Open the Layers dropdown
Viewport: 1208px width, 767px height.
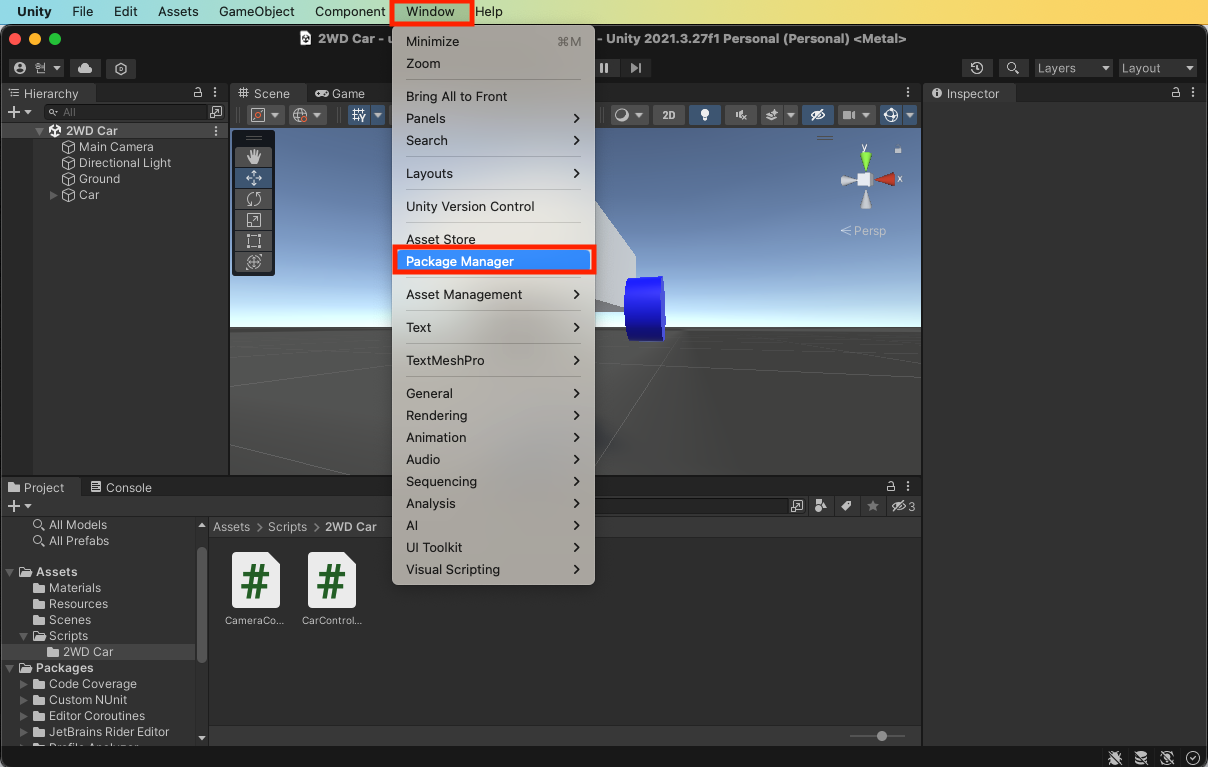[x=1075, y=68]
